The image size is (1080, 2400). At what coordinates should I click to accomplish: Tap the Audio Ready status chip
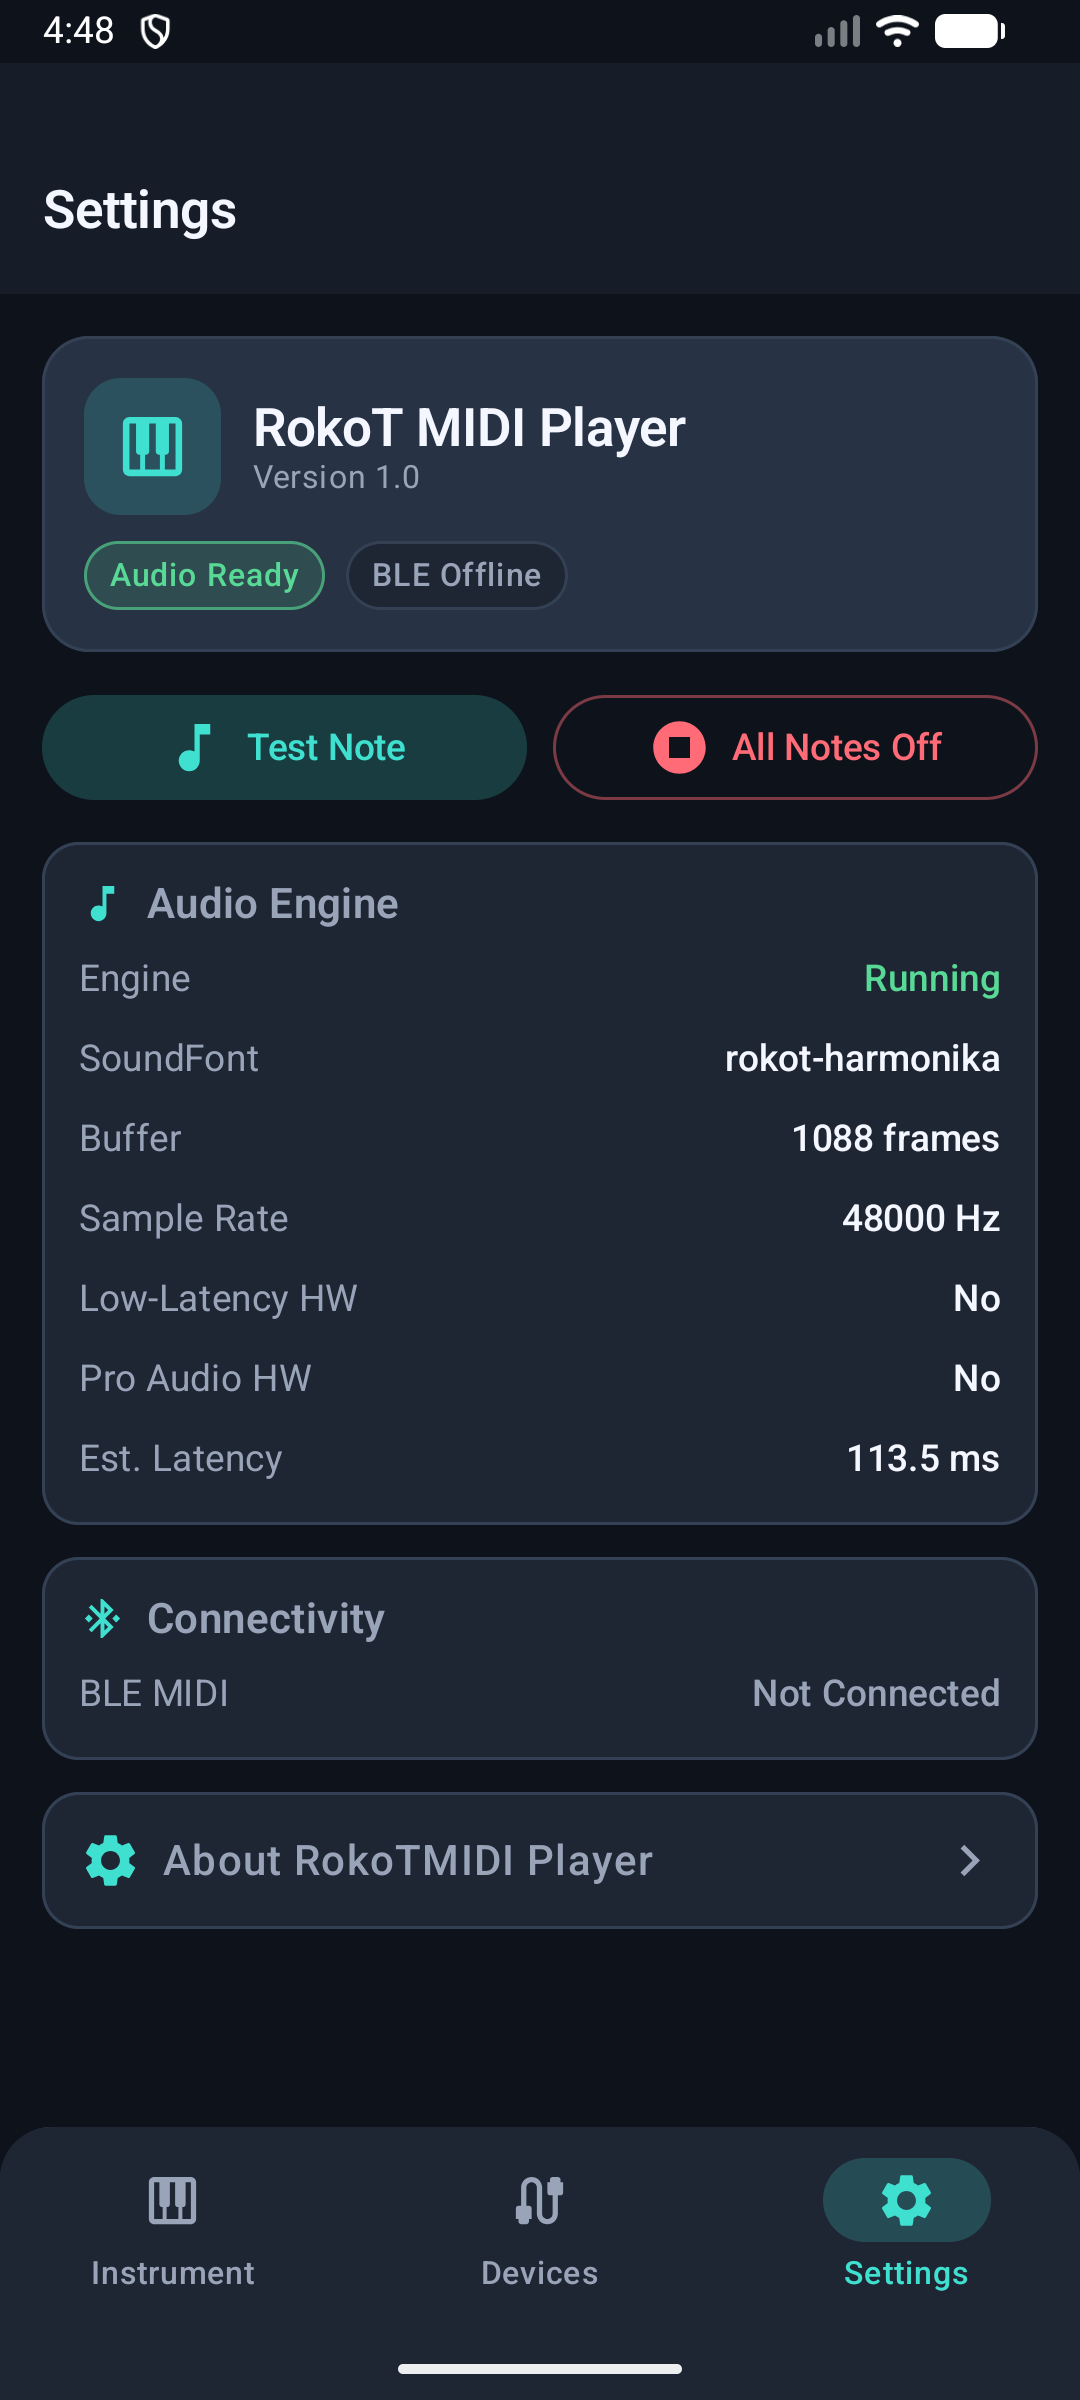(204, 575)
